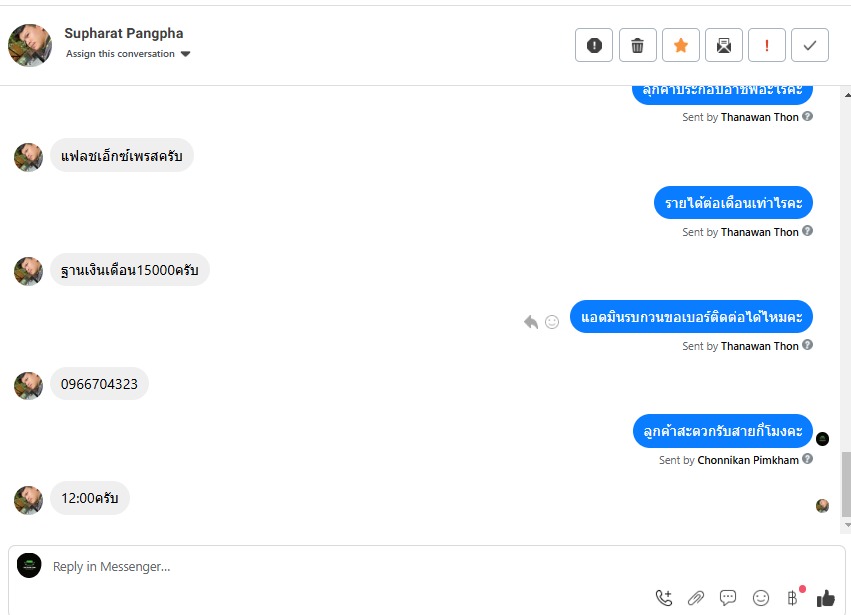
Task: Flag conversation with red exclamation priority icon
Action: pyautogui.click(x=766, y=45)
